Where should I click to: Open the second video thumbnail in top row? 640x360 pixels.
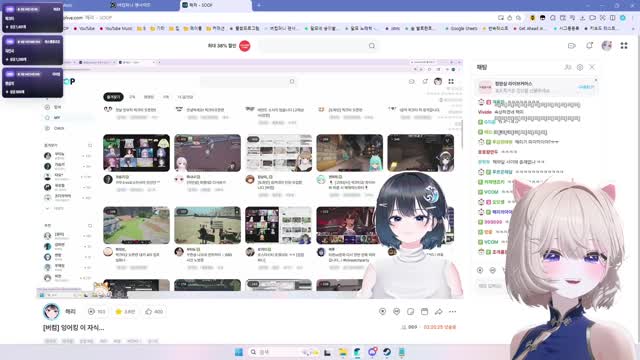click(207, 153)
